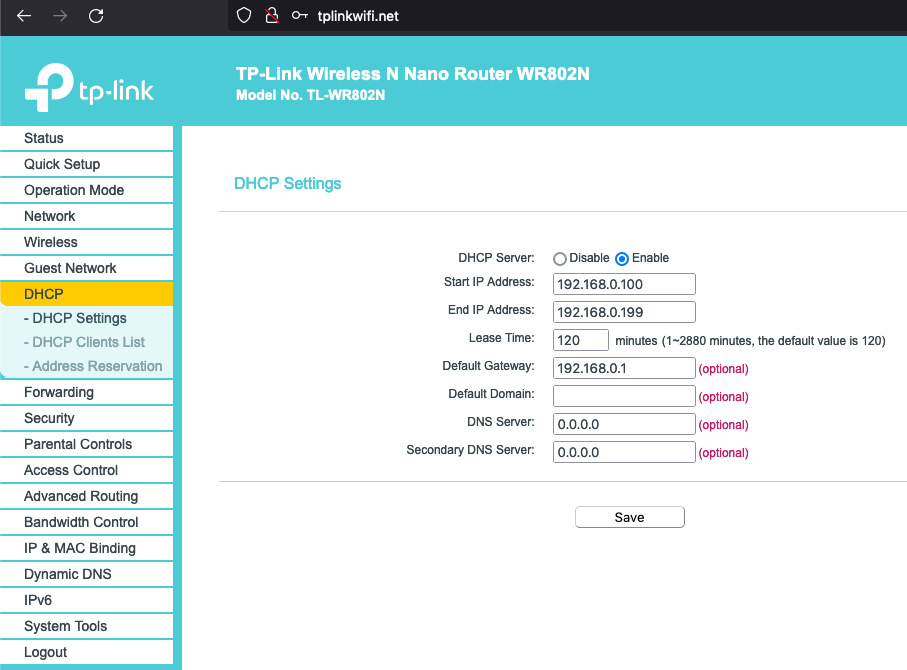Click the Lease Time input field

tap(580, 340)
